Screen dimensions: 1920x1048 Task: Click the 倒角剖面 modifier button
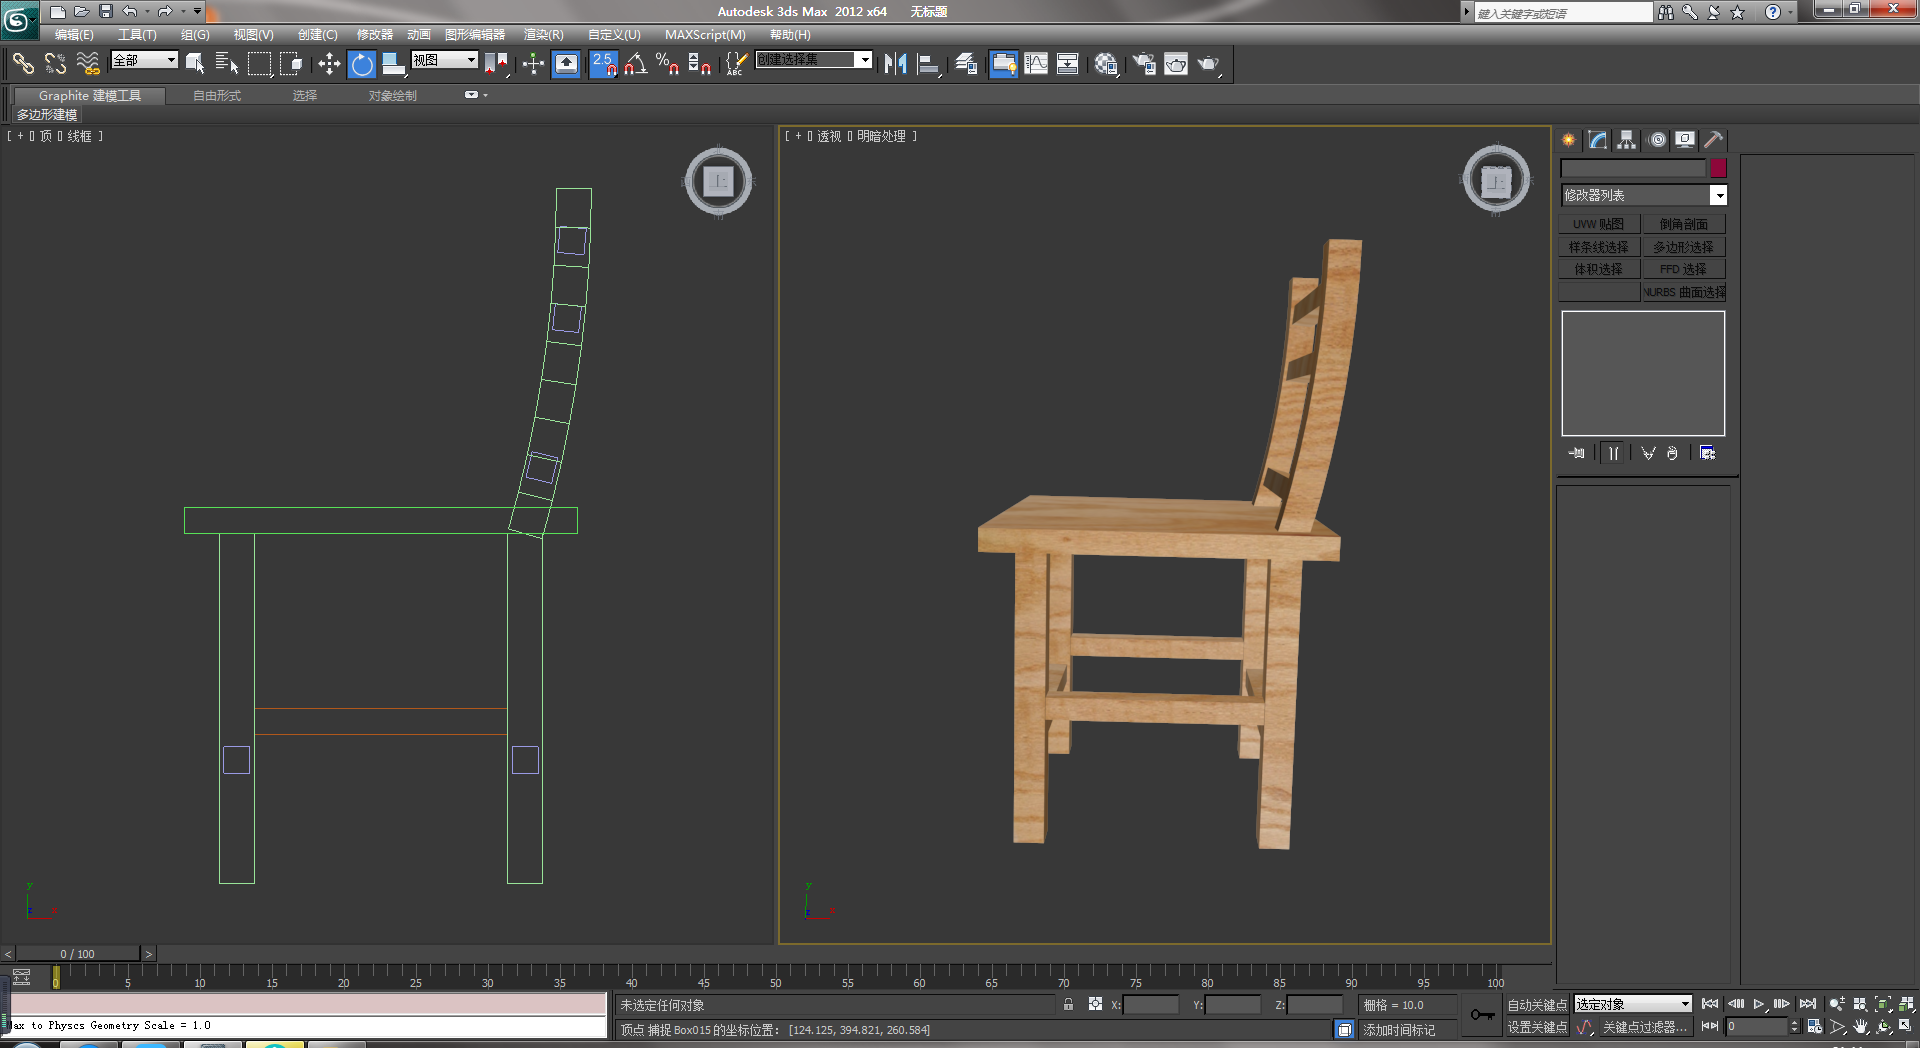point(1684,224)
